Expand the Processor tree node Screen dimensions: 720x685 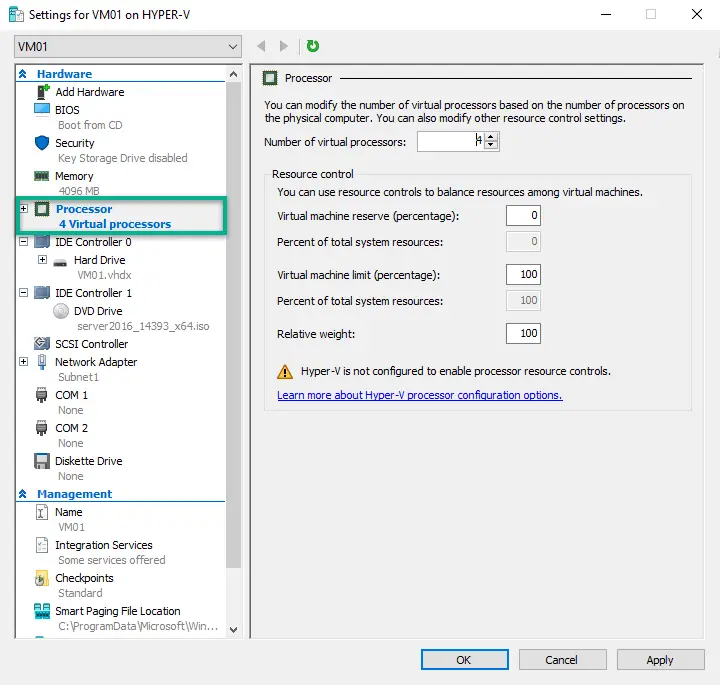pos(24,208)
